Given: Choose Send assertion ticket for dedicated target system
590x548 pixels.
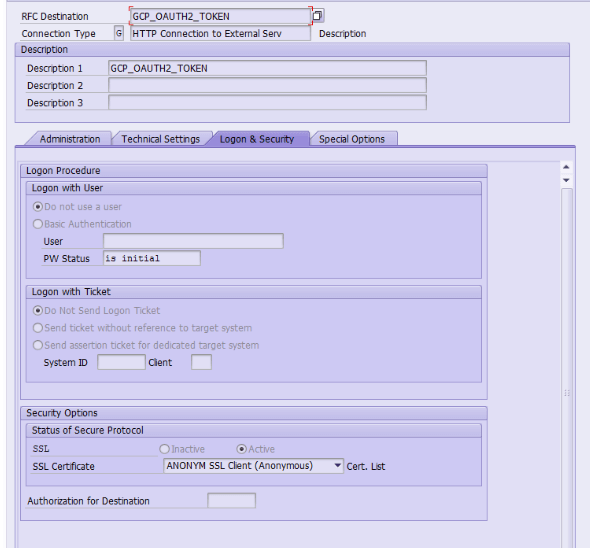Looking at the screenshot, I should click(x=38, y=345).
